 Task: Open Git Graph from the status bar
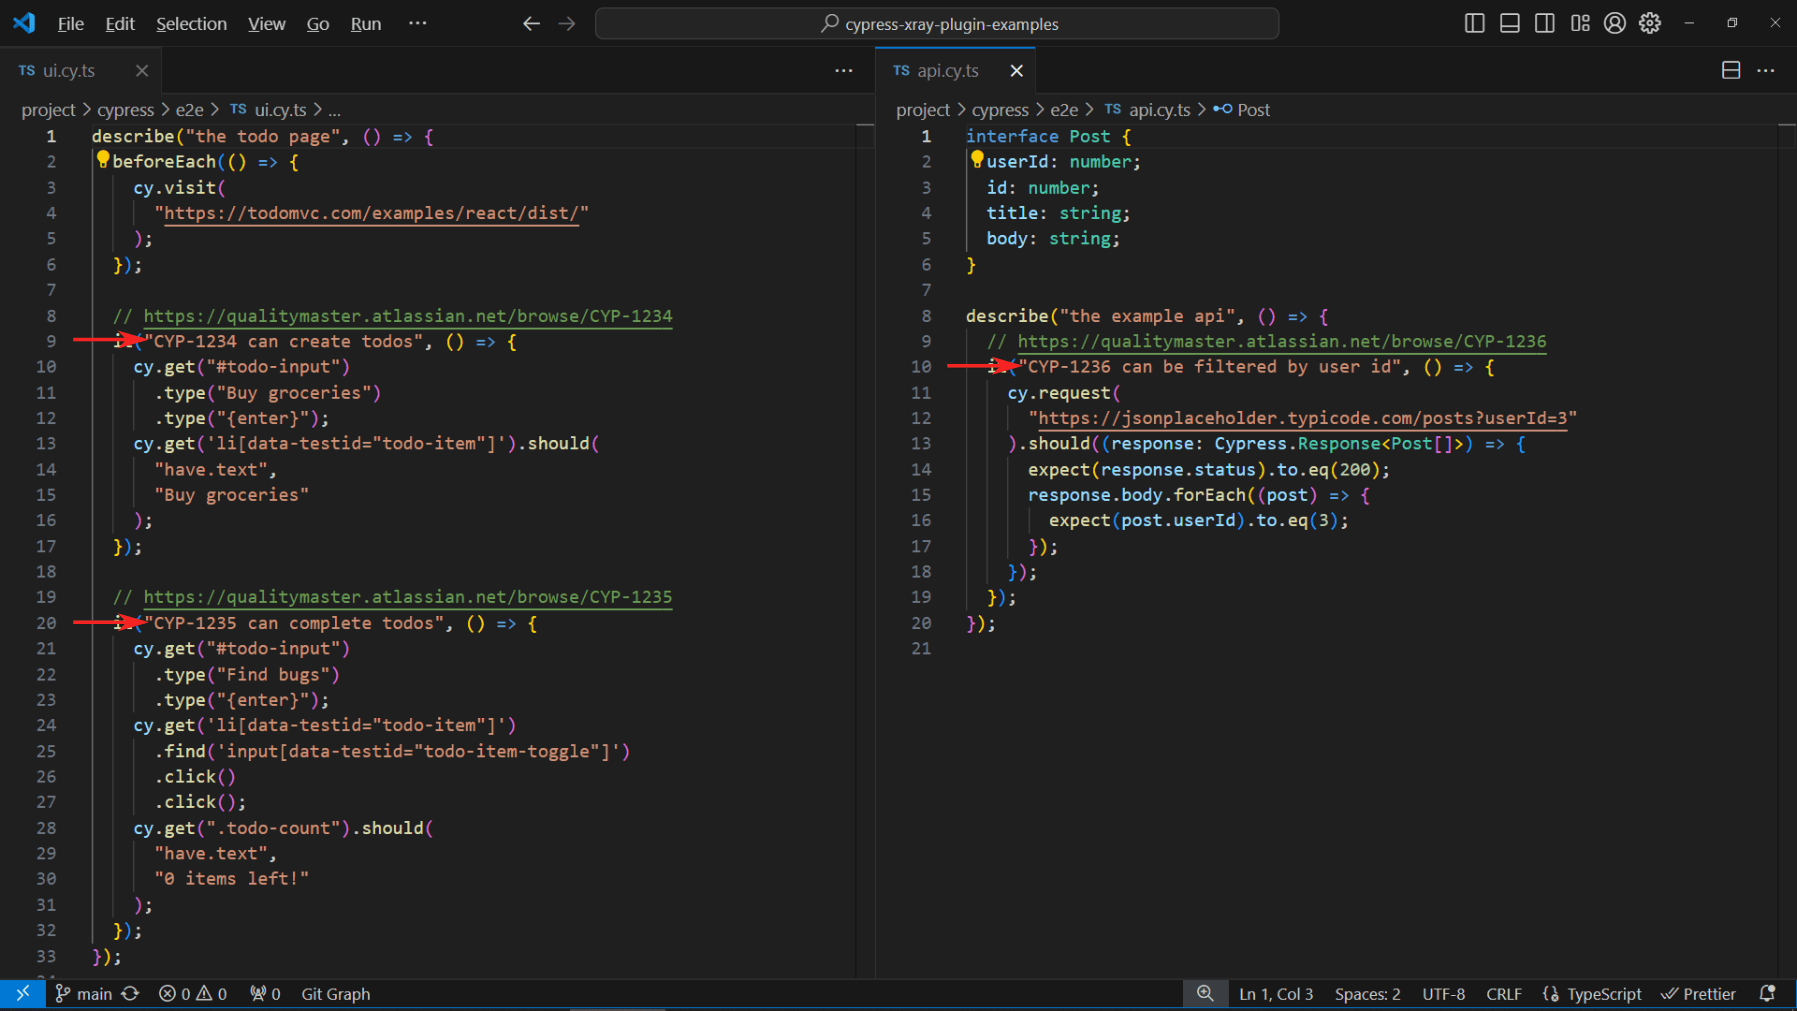coord(334,993)
